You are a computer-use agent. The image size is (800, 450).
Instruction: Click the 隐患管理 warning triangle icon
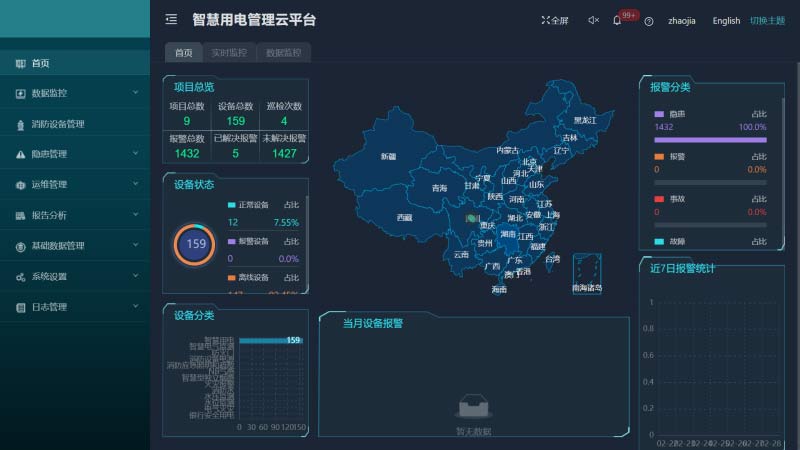point(21,155)
